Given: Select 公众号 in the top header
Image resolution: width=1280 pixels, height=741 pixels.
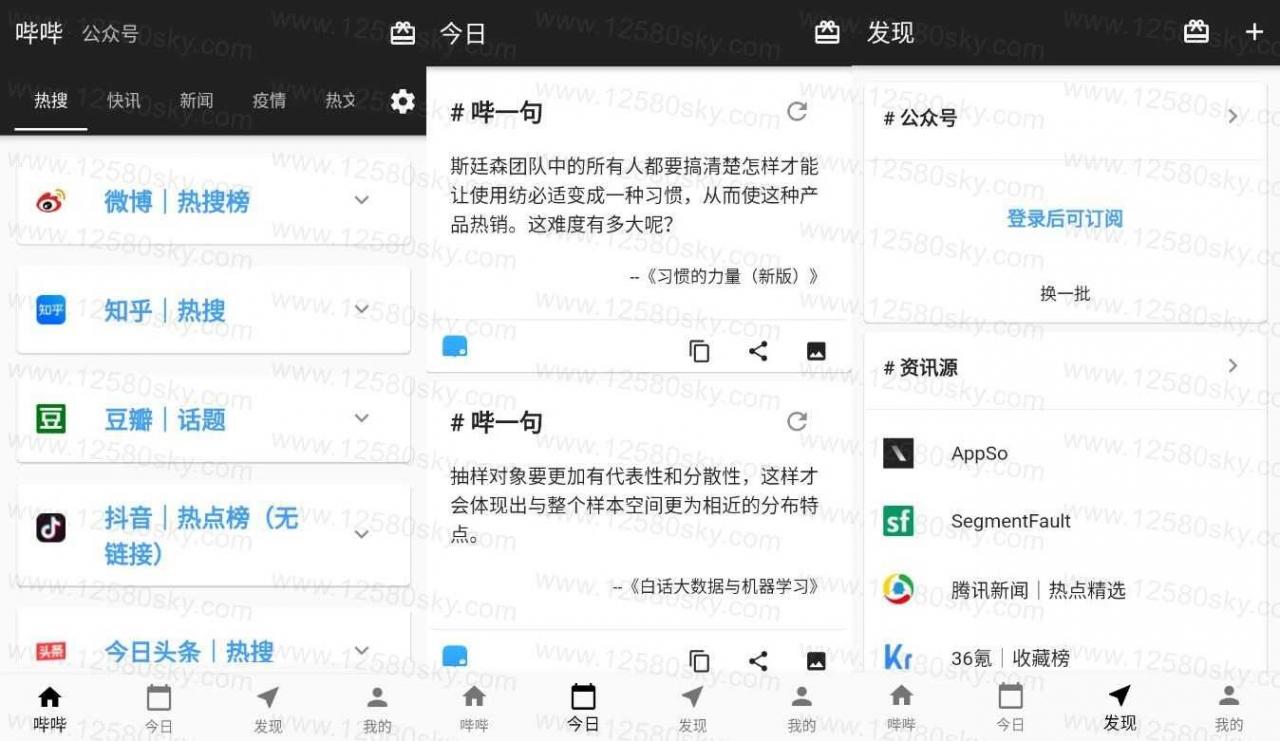Looking at the screenshot, I should pyautogui.click(x=110, y=34).
